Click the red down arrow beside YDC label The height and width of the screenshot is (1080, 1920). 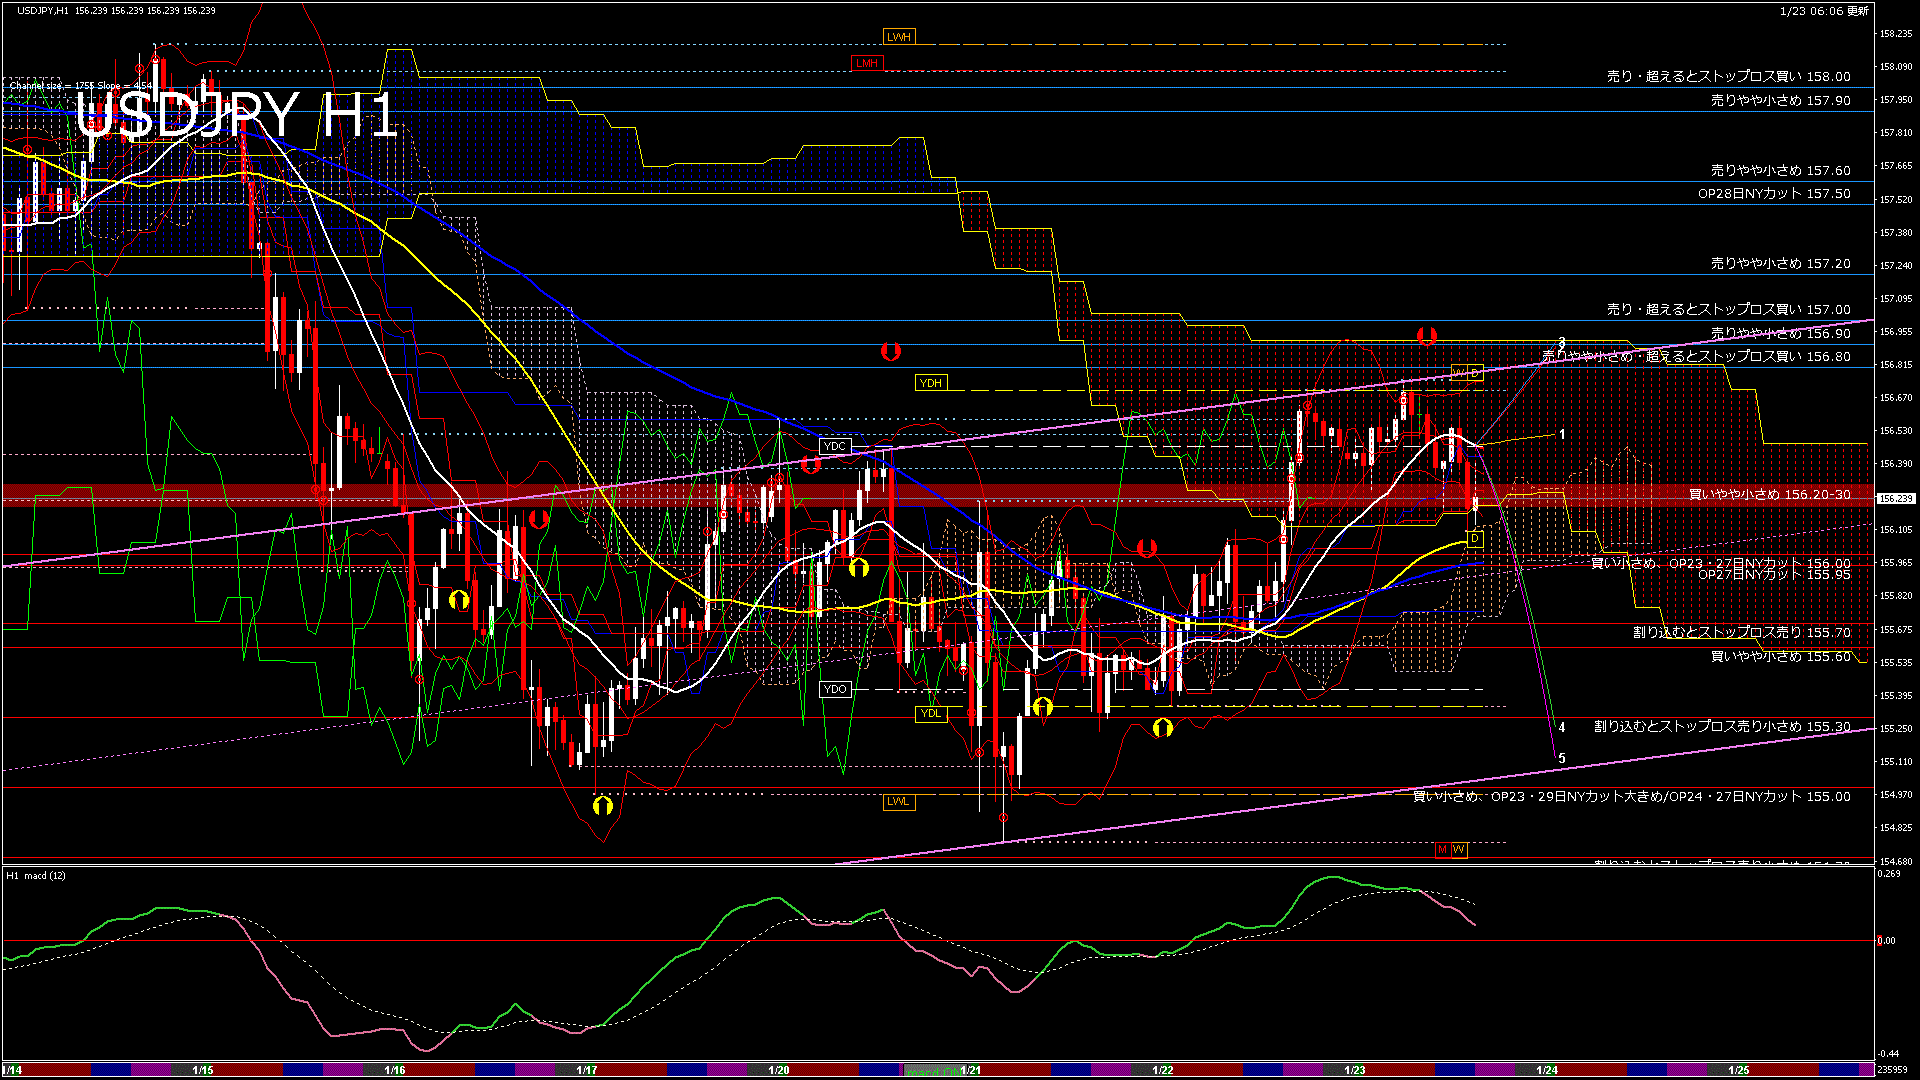point(810,465)
